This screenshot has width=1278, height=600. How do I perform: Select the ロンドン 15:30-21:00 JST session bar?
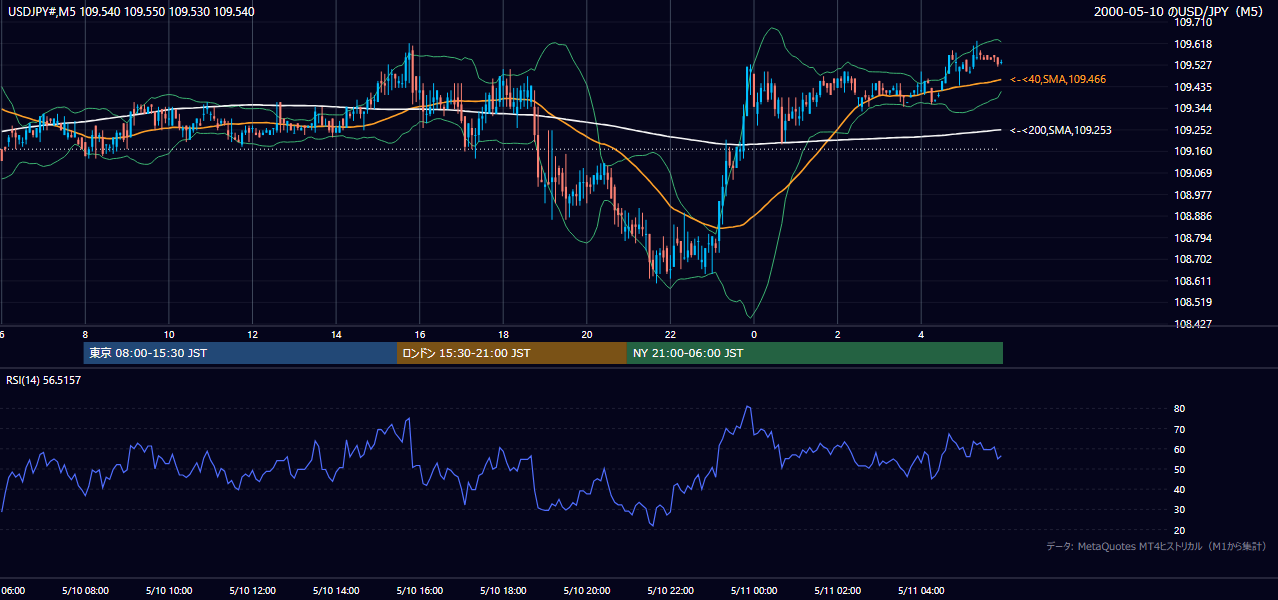point(512,353)
